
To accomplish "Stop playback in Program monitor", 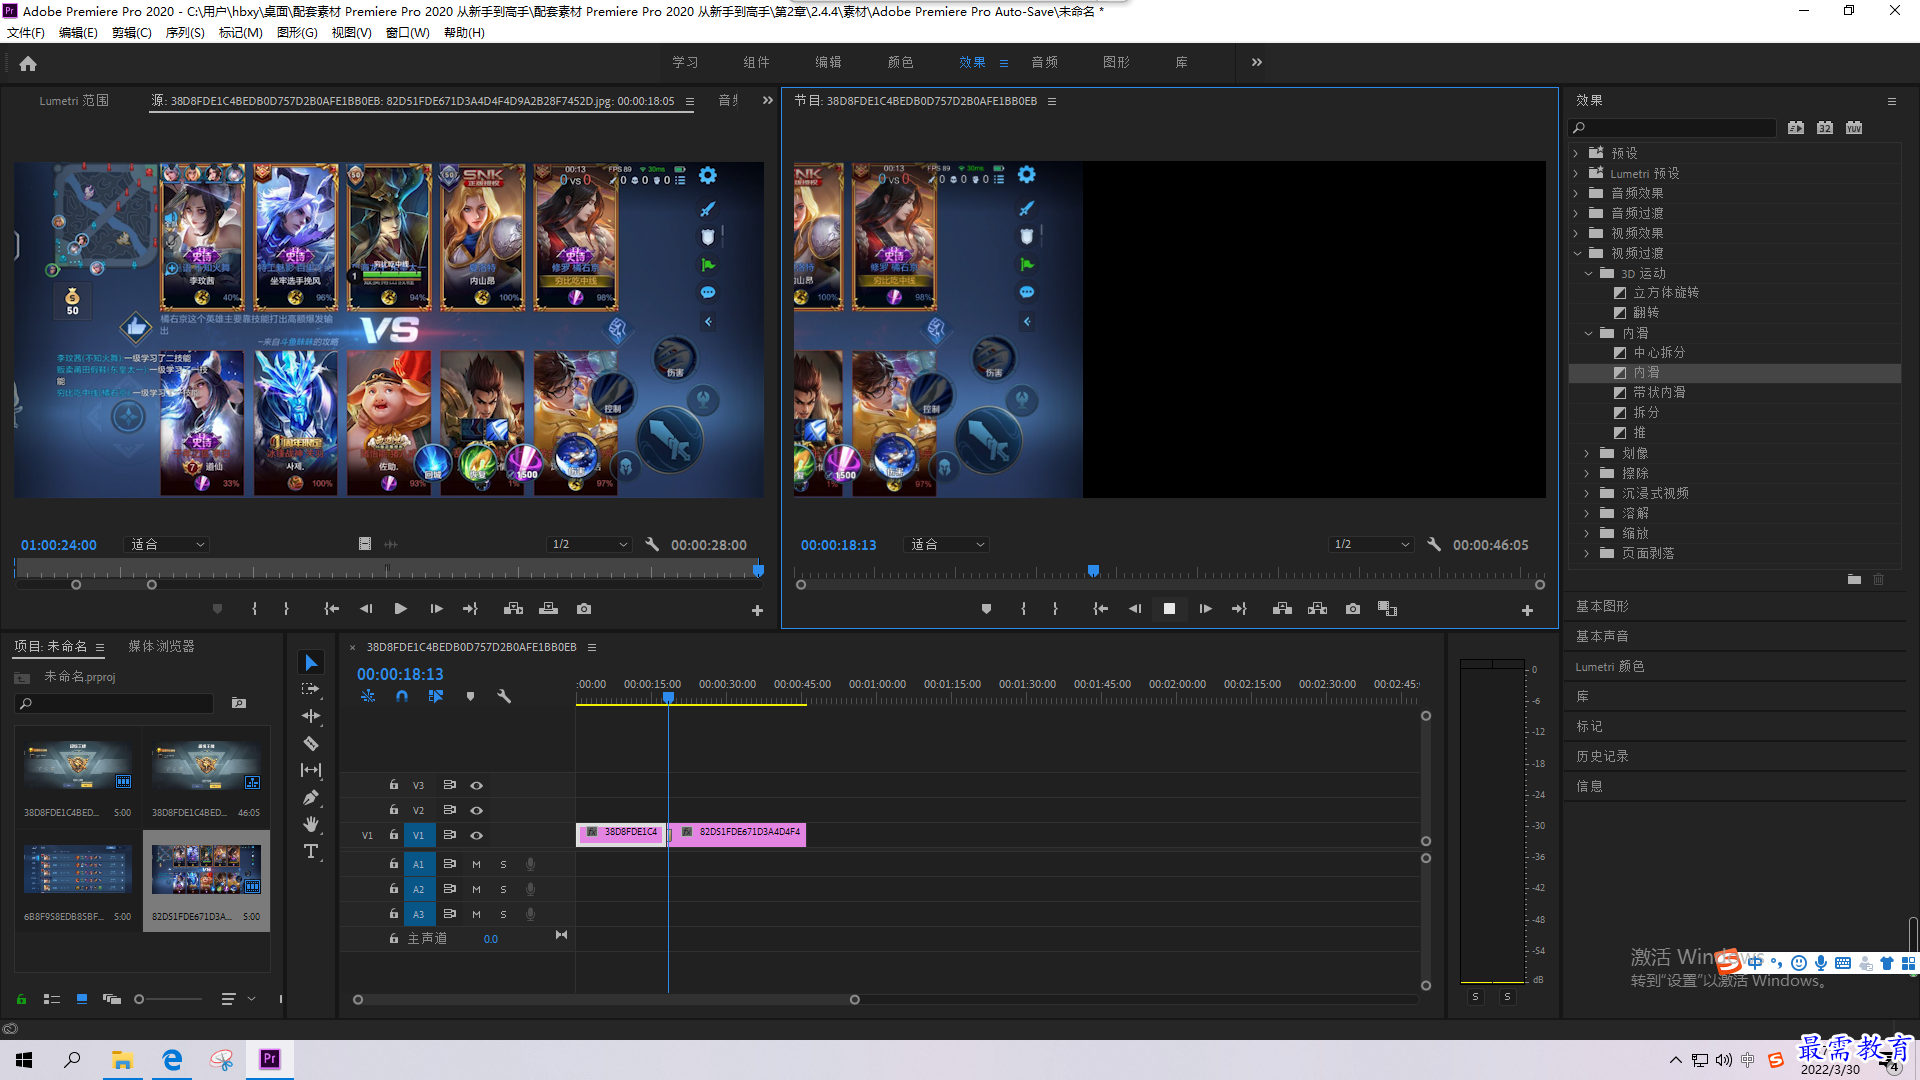I will click(x=1169, y=609).
